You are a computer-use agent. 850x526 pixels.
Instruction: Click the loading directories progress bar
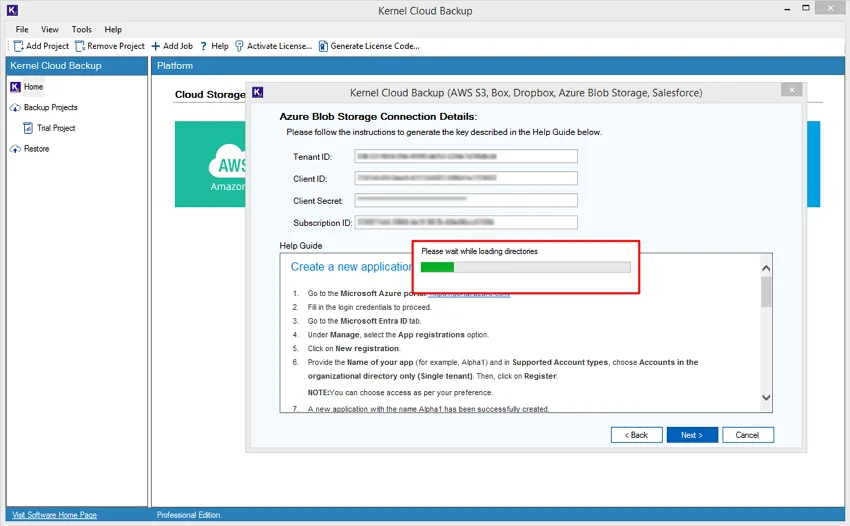point(525,267)
